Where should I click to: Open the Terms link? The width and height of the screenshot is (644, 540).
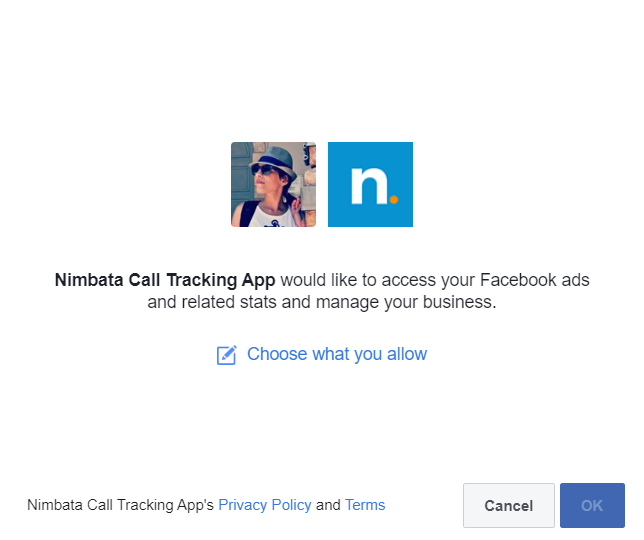pyautogui.click(x=365, y=505)
